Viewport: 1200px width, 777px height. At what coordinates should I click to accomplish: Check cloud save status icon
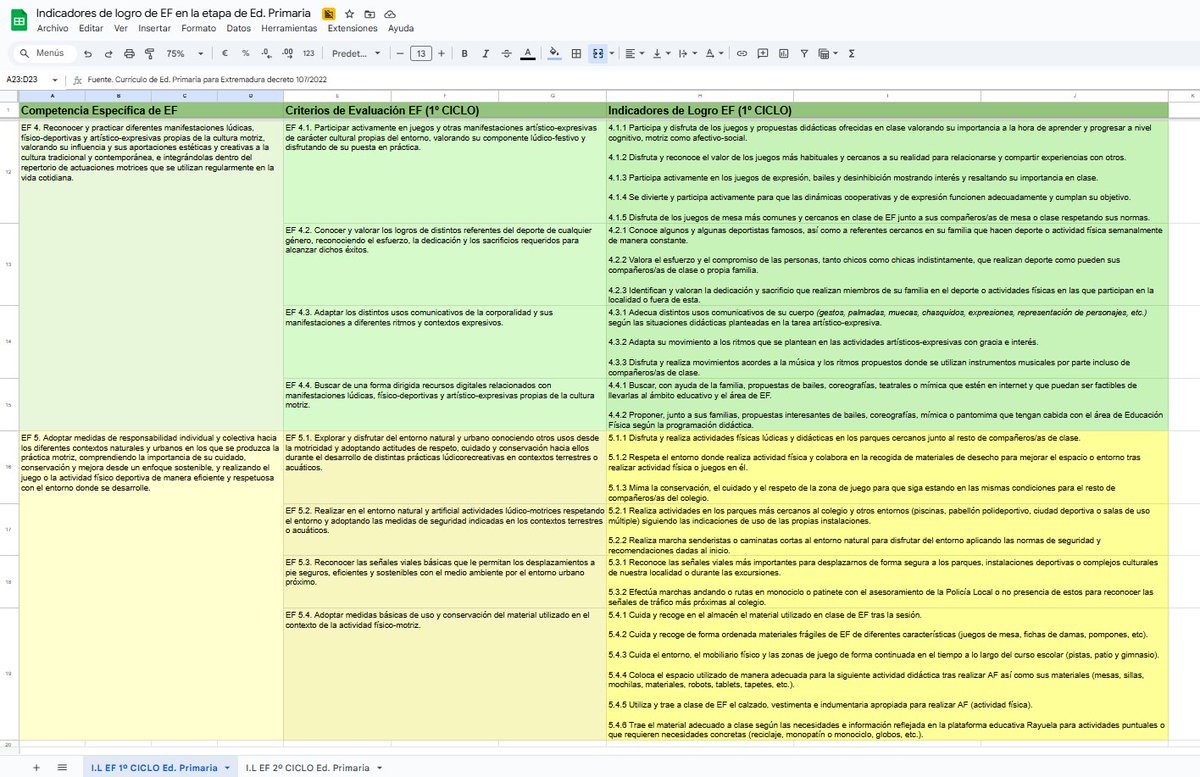390,14
